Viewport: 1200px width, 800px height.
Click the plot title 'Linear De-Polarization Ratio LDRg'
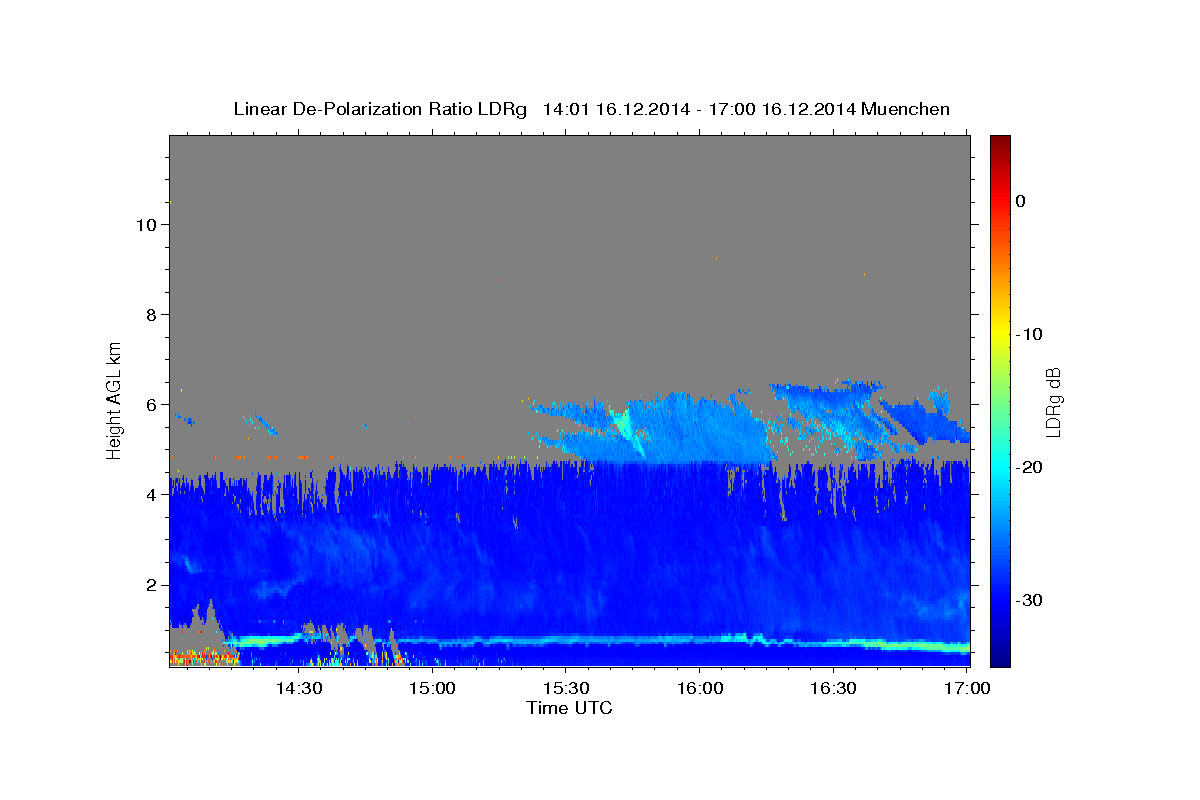380,109
